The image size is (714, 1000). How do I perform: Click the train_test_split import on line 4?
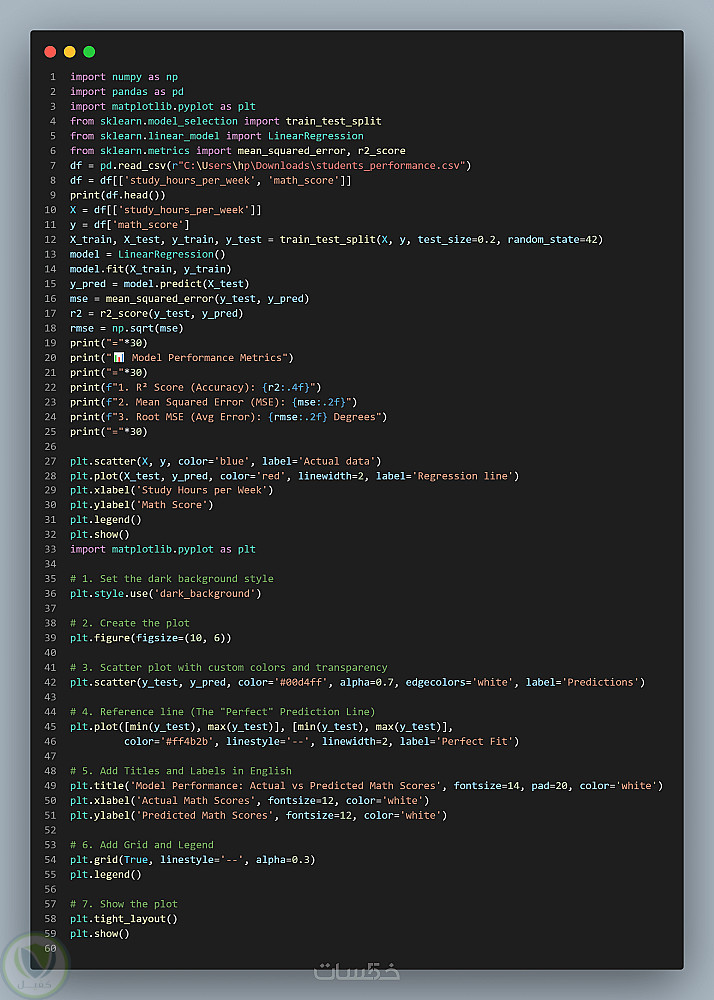coord(326,121)
